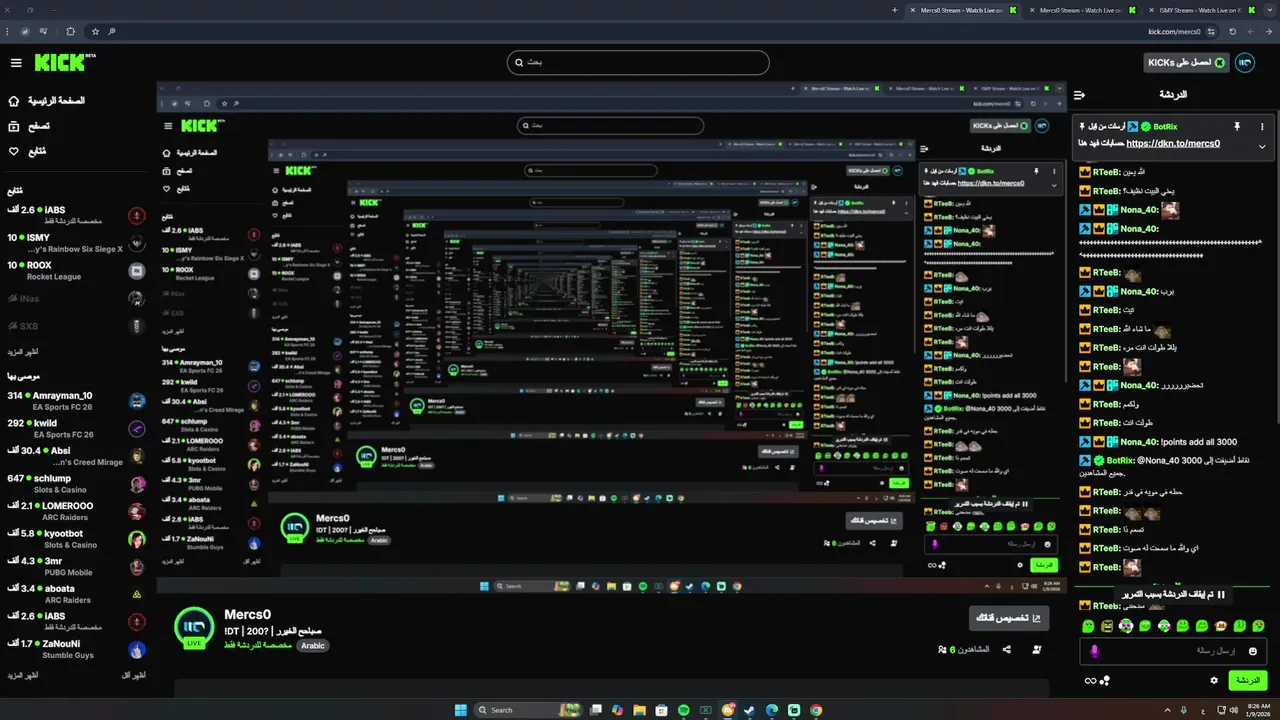Bookmark the page with the star icon
This screenshot has width=1280, height=720.
pos(97,32)
